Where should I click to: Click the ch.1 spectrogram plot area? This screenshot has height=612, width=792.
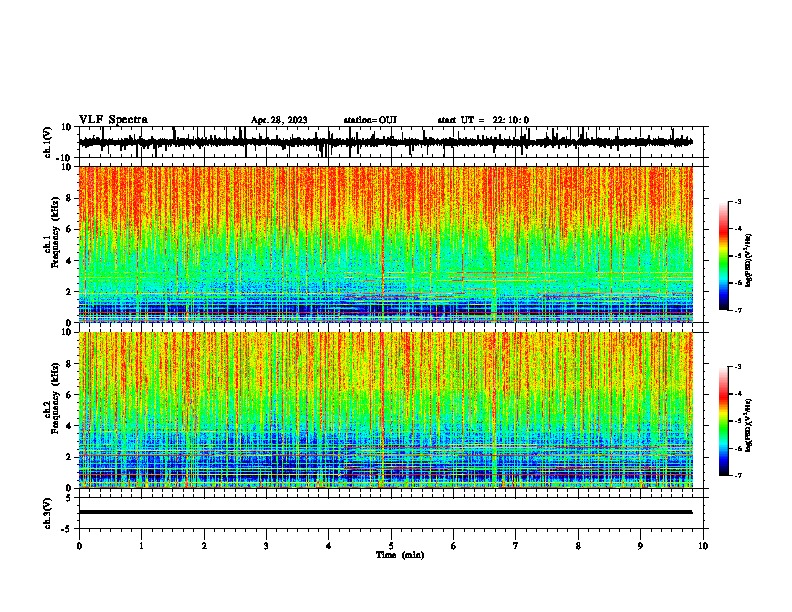point(385,244)
